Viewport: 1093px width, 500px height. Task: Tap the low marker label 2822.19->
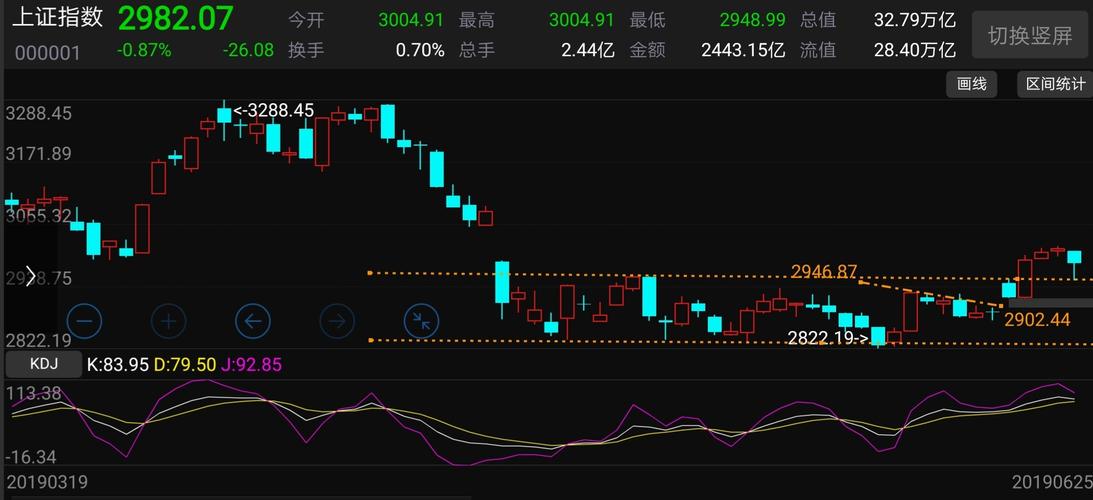pos(828,338)
